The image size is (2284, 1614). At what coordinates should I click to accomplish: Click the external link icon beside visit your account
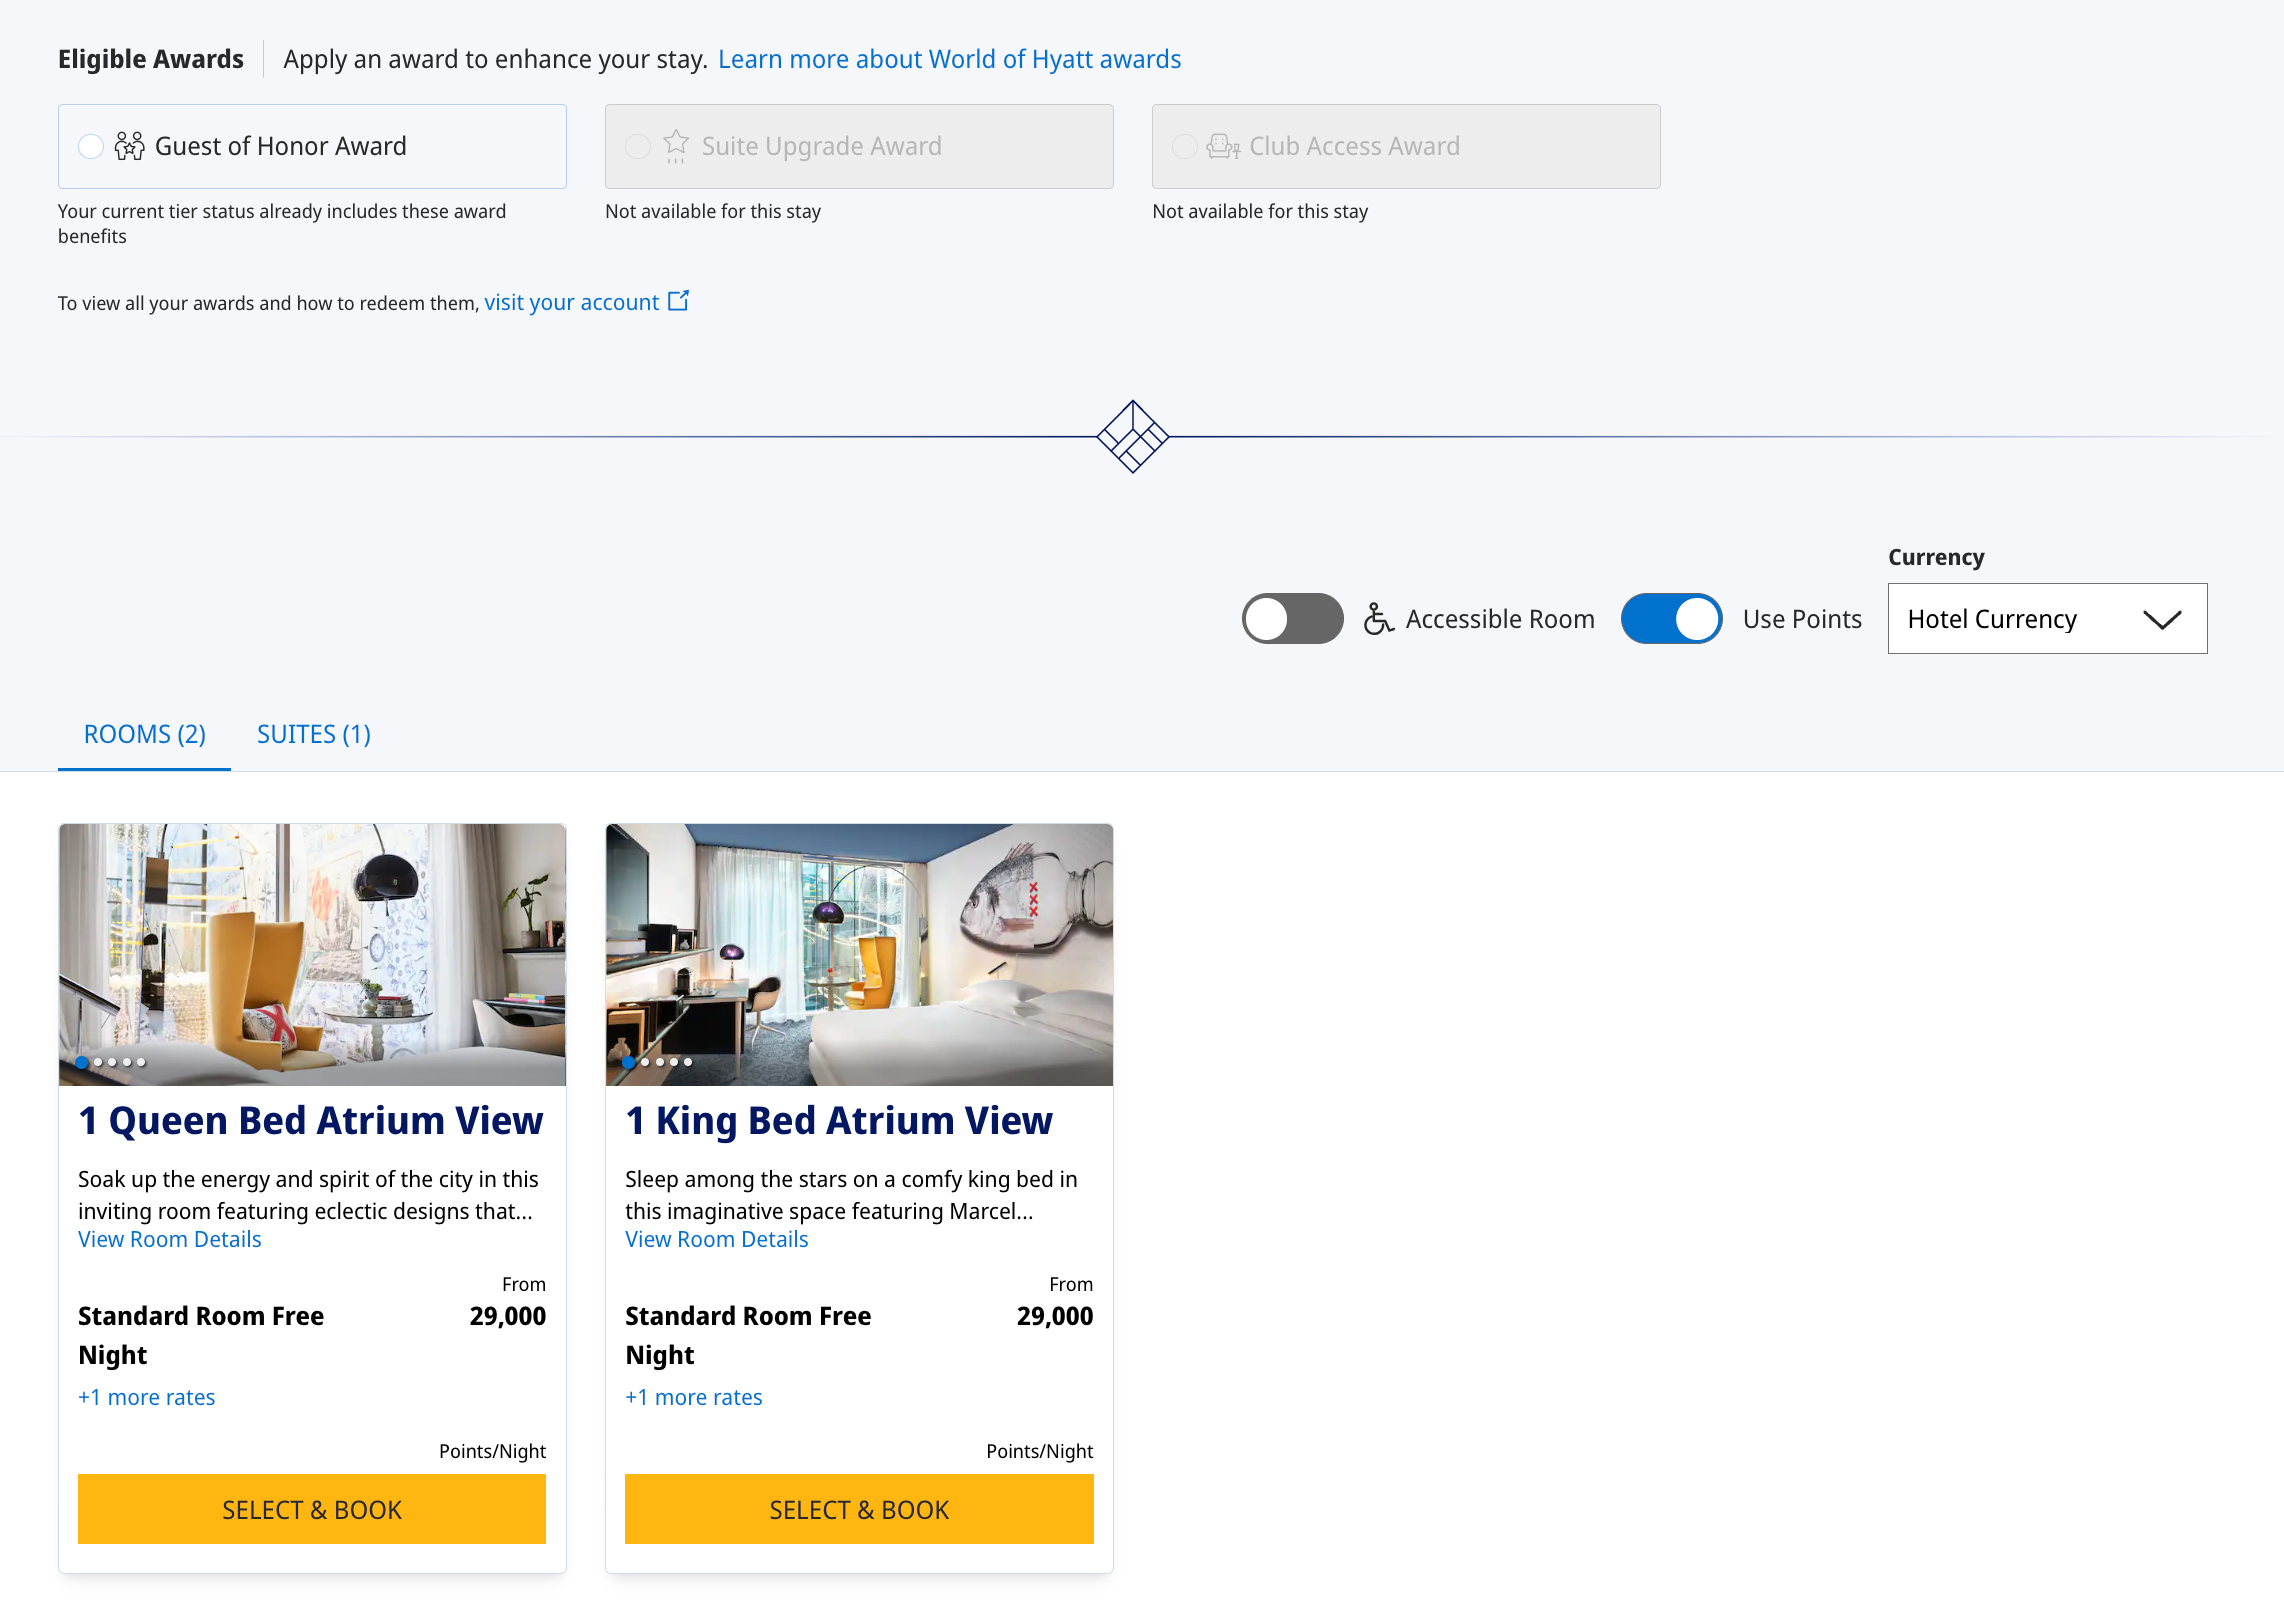coord(678,301)
